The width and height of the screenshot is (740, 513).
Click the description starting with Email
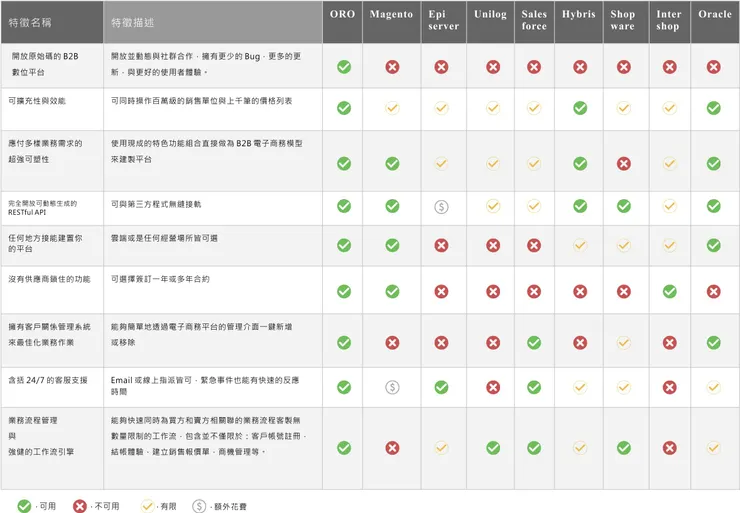point(205,386)
